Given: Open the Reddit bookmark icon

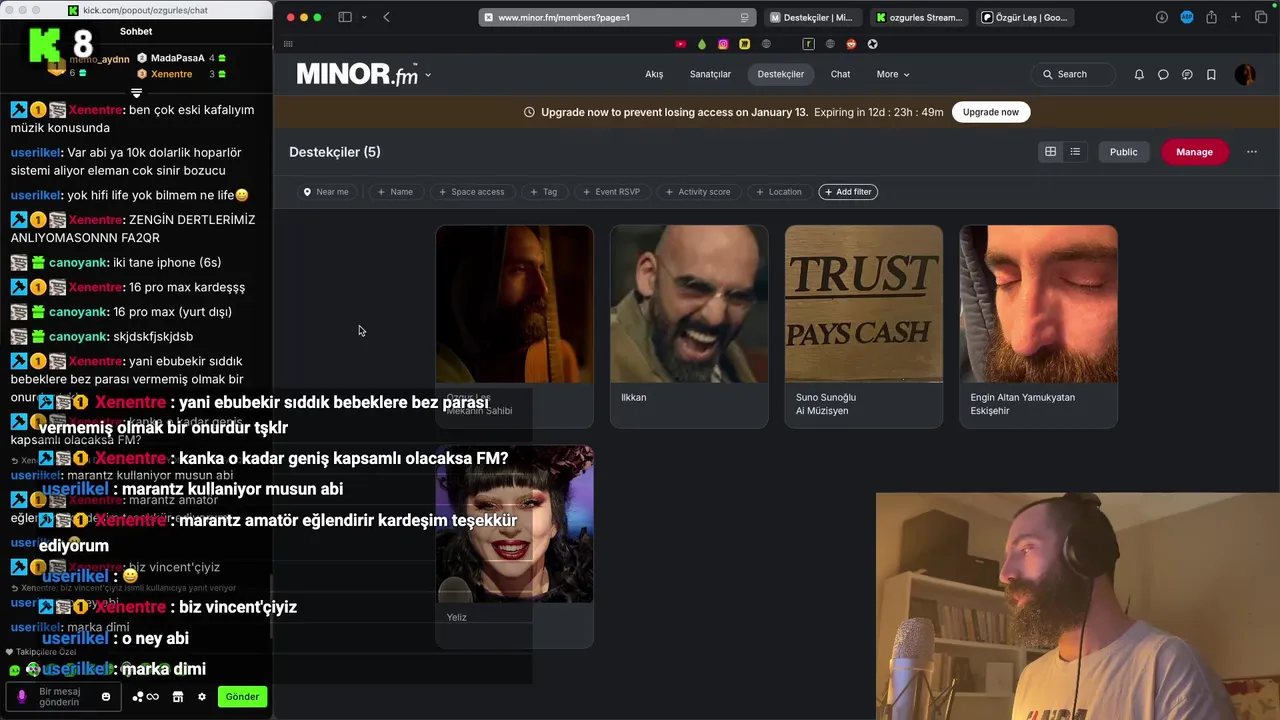Looking at the screenshot, I should [851, 44].
